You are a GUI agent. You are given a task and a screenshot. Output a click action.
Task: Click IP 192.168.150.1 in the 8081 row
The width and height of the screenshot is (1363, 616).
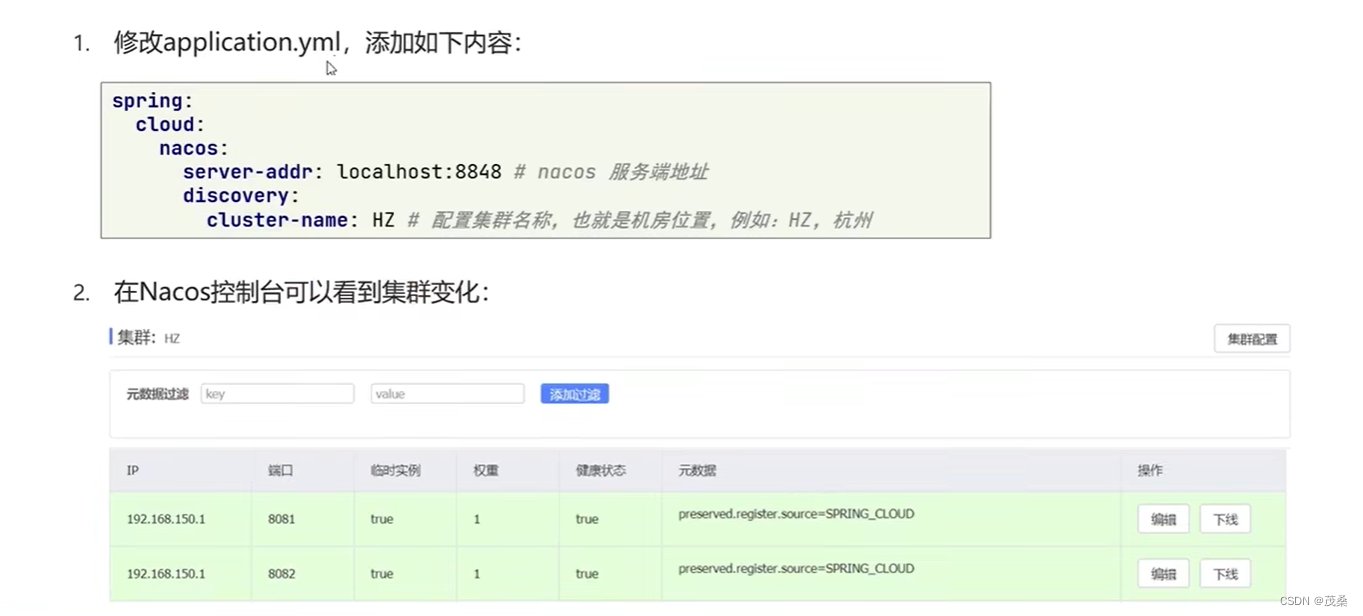tap(166, 519)
